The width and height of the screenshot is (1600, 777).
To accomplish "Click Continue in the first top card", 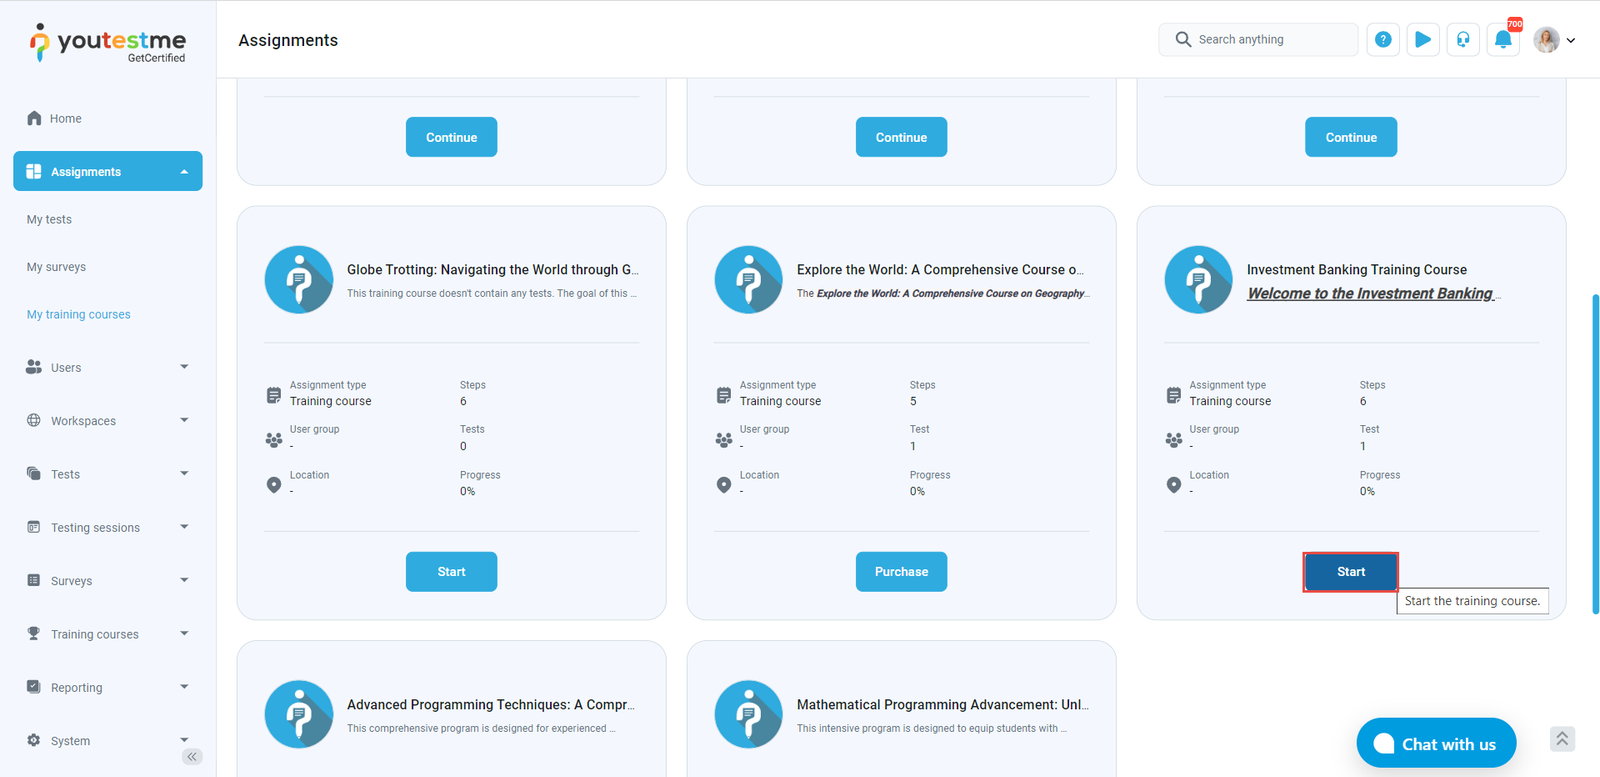I will [451, 137].
